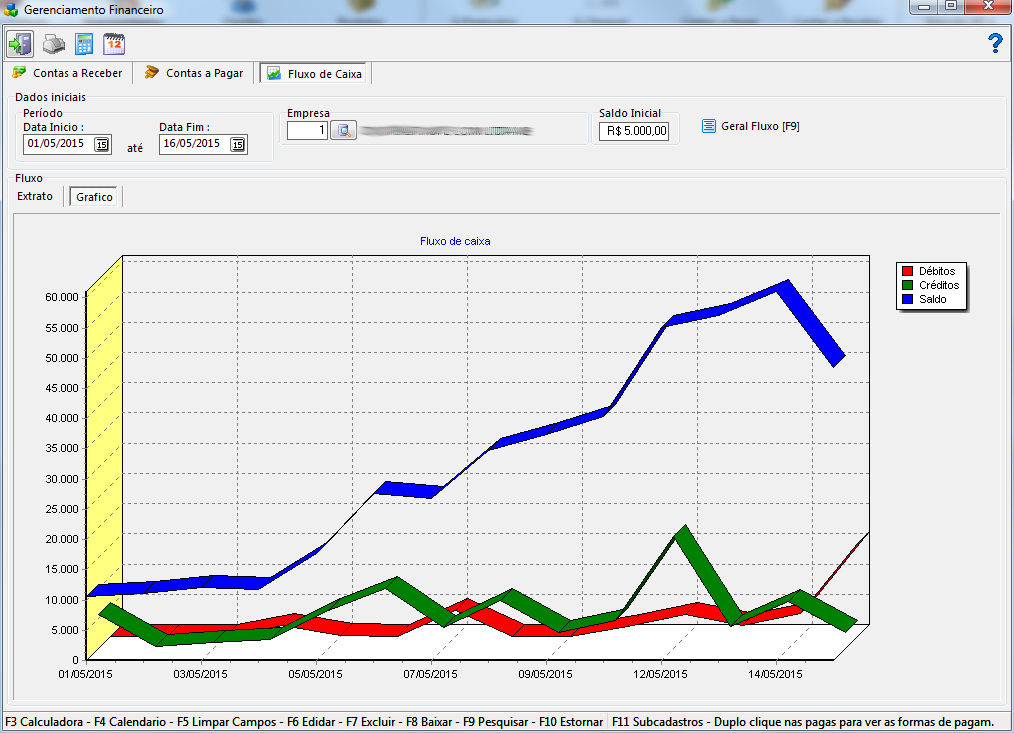Click the Empresa search magnifier icon
The image size is (1014, 733).
click(343, 131)
